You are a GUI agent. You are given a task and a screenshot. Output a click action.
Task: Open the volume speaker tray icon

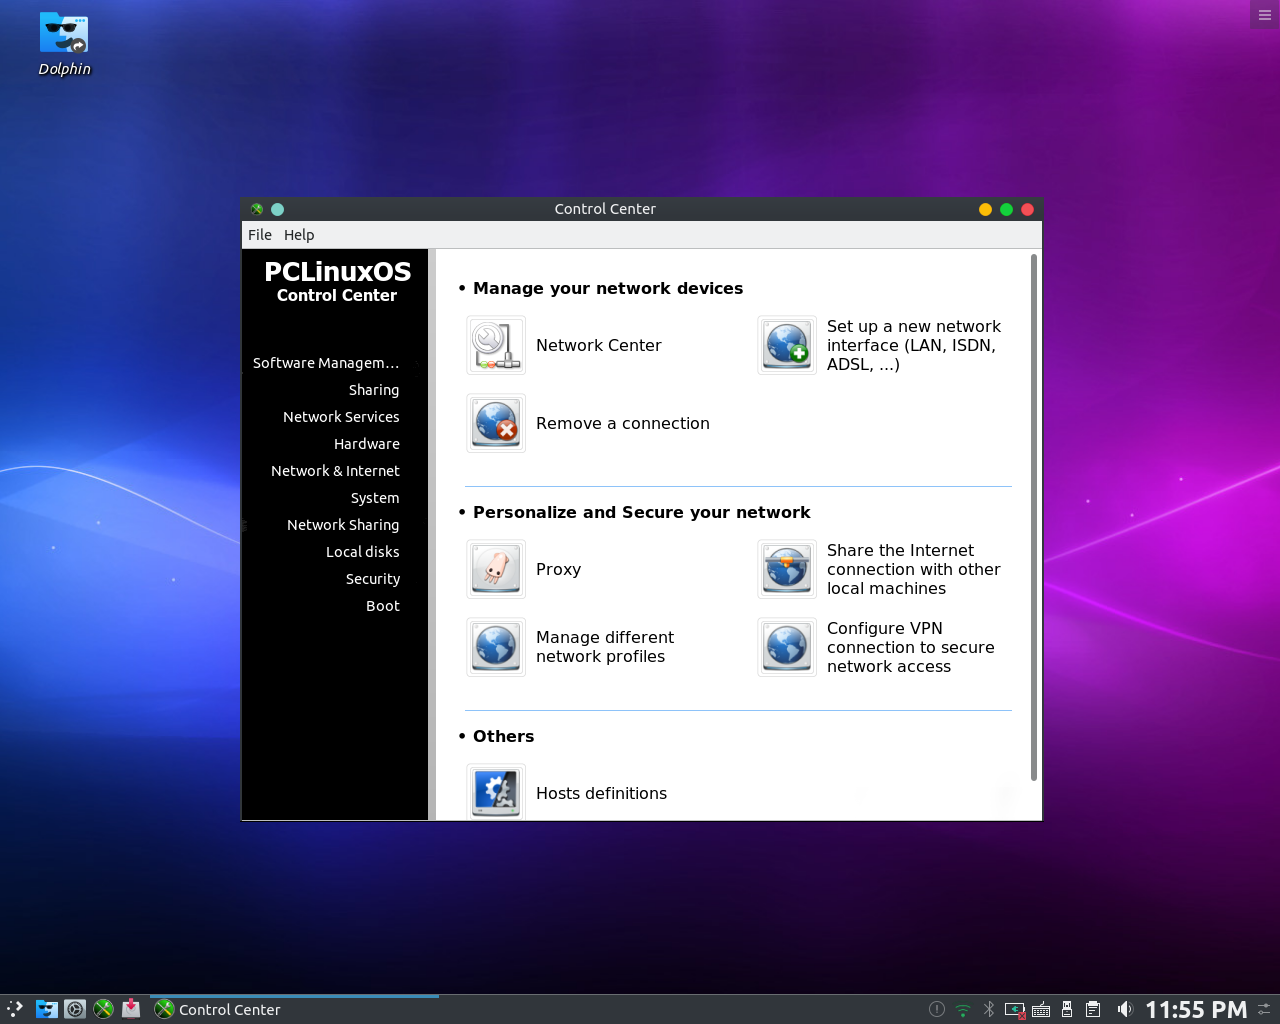pos(1125,1010)
